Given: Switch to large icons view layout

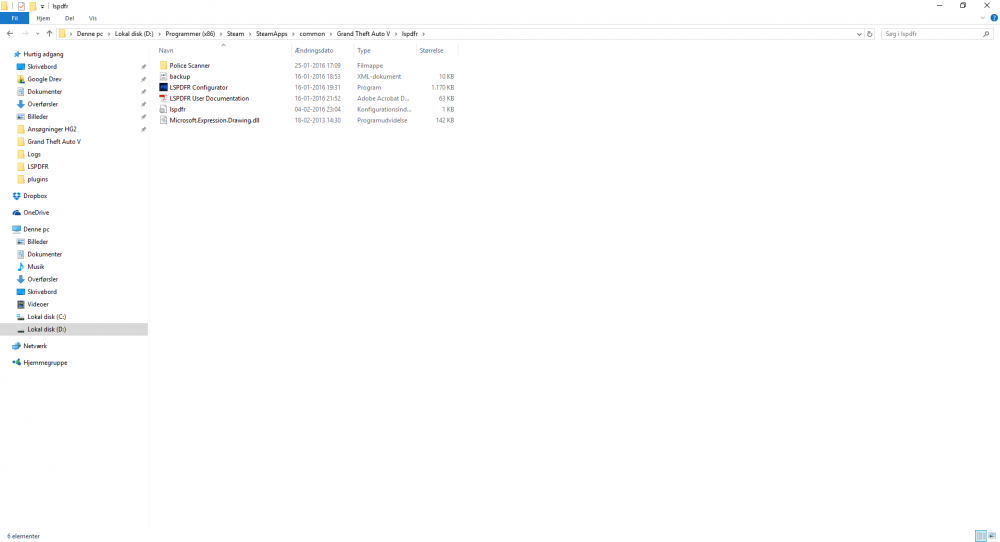Looking at the screenshot, I should pos(992,536).
